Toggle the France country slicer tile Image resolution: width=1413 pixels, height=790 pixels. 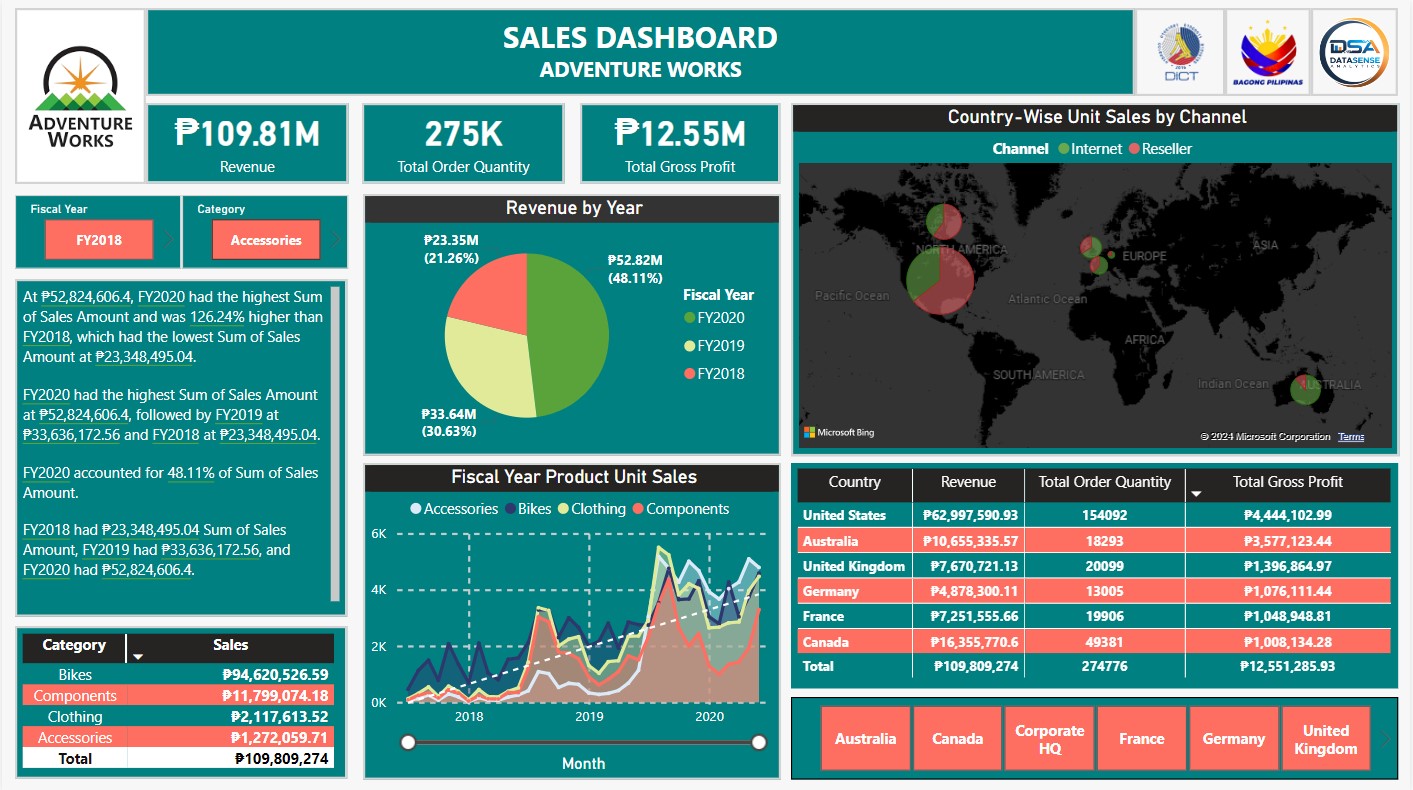coord(1142,739)
